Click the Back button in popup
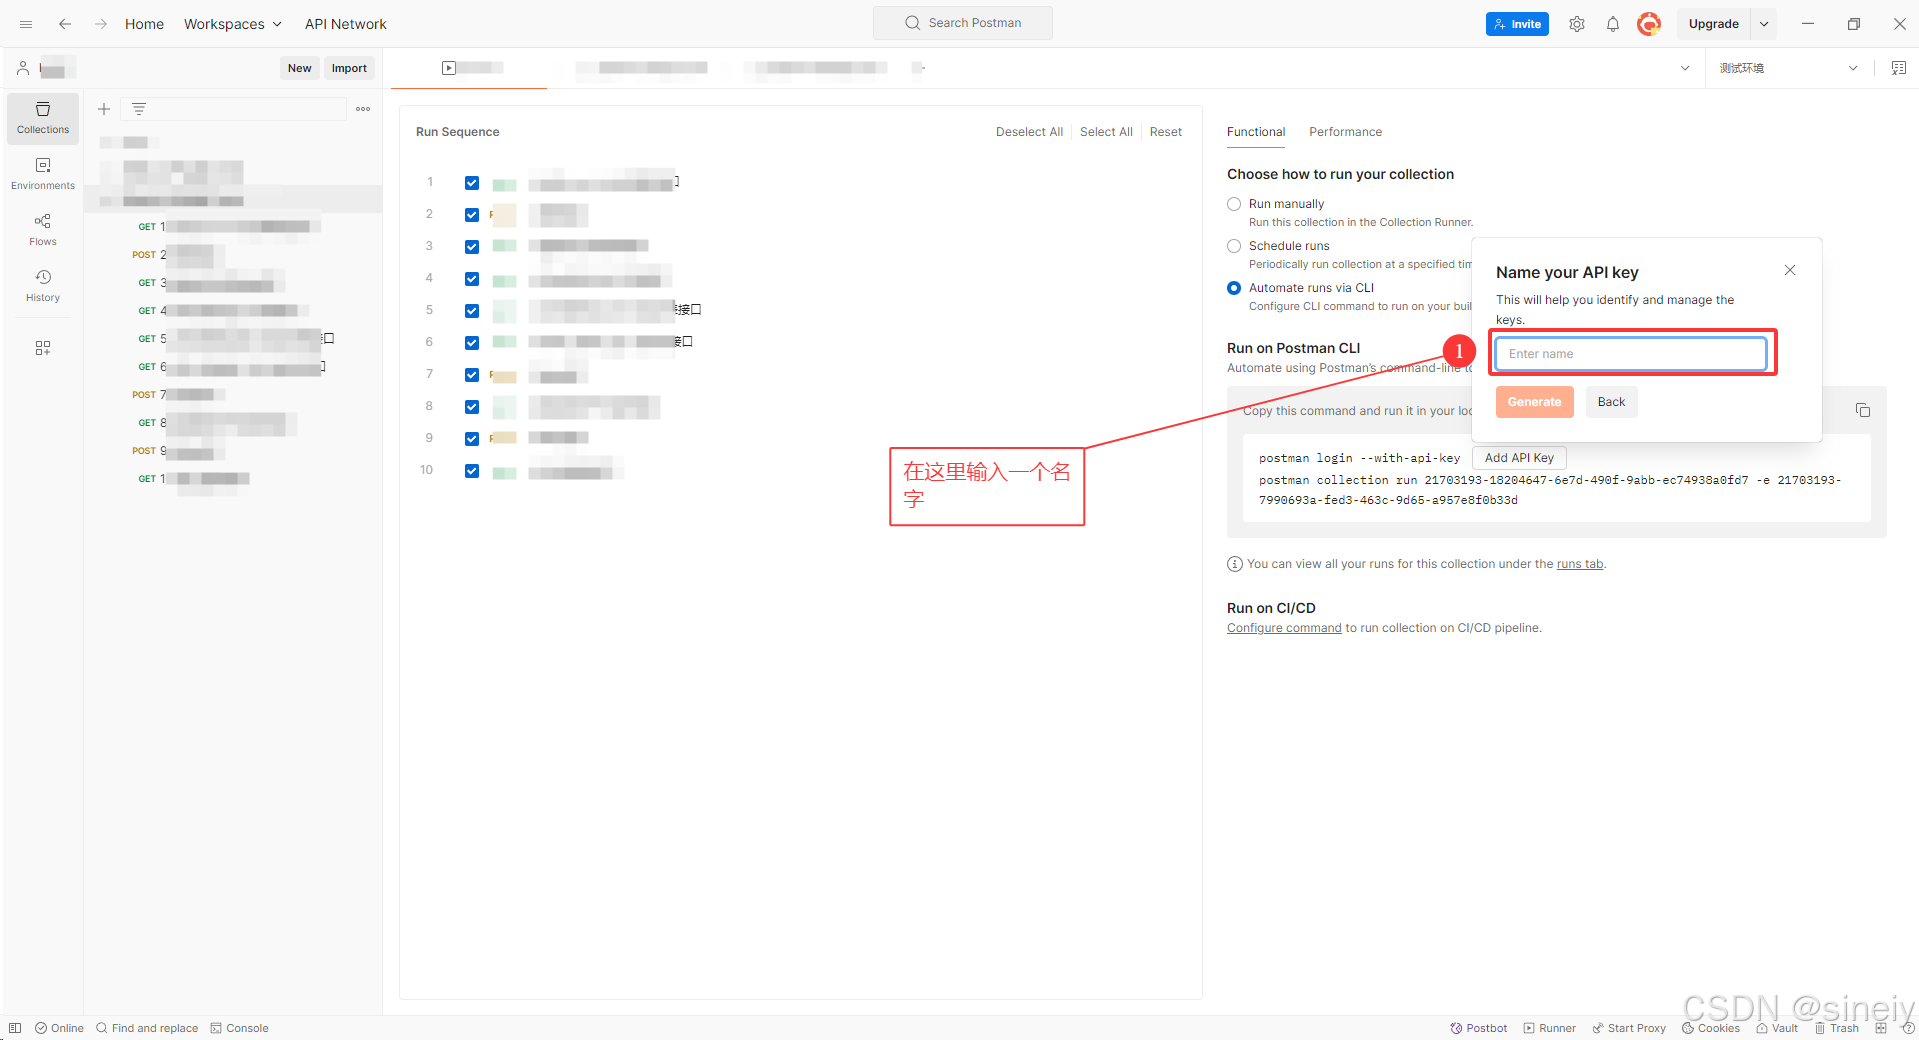The image size is (1919, 1040). [x=1611, y=402]
